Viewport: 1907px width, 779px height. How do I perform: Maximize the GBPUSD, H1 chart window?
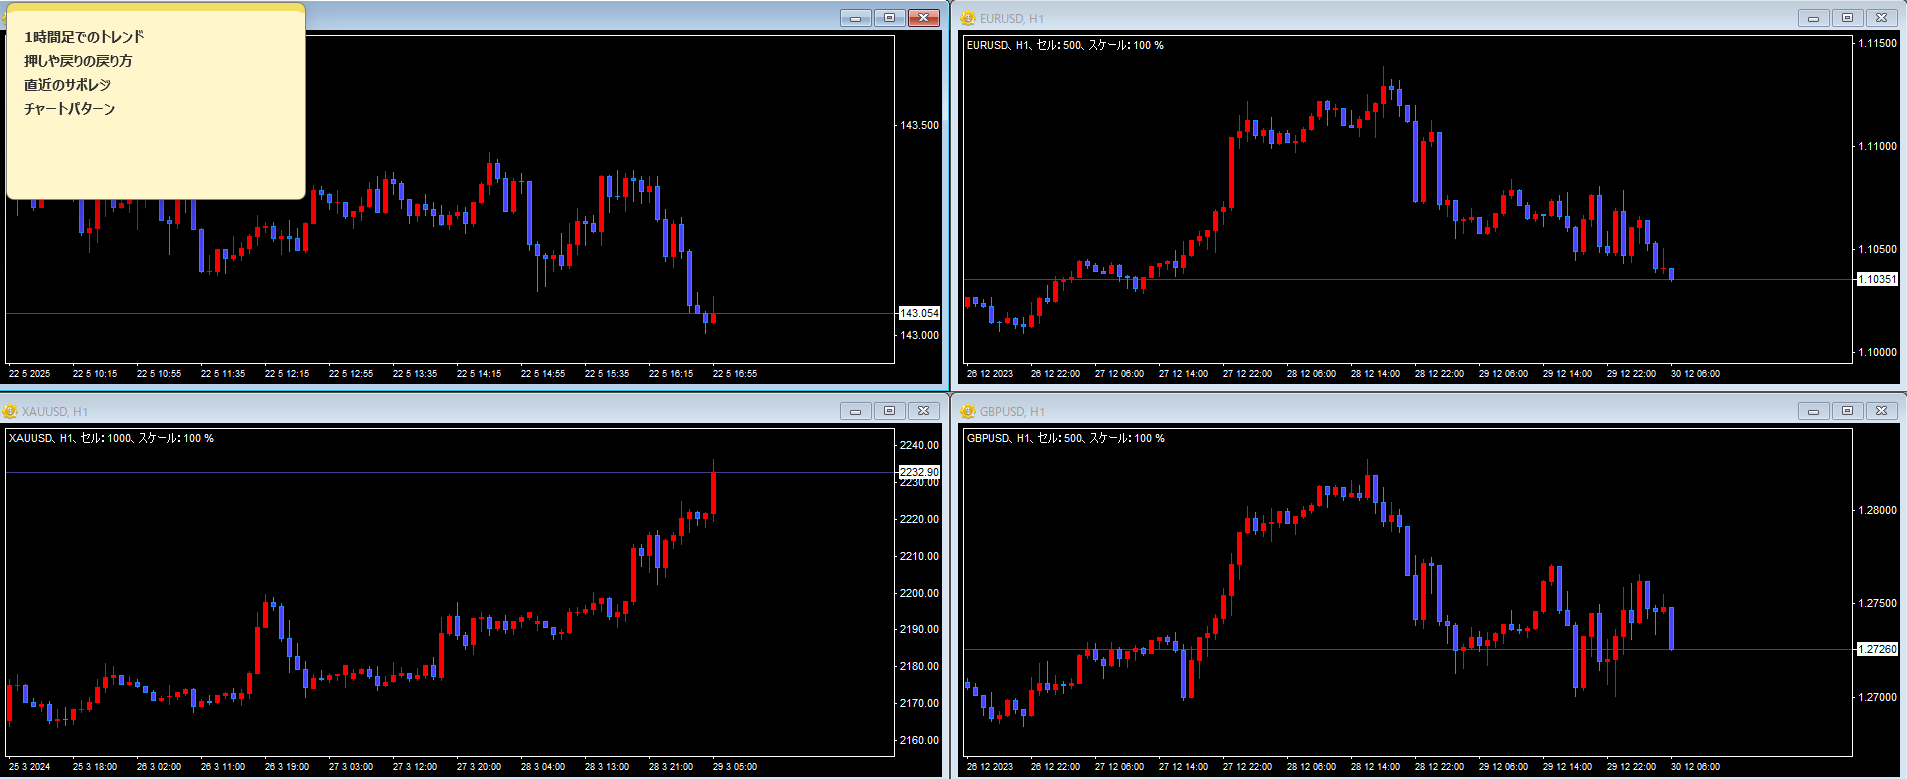click(1847, 411)
